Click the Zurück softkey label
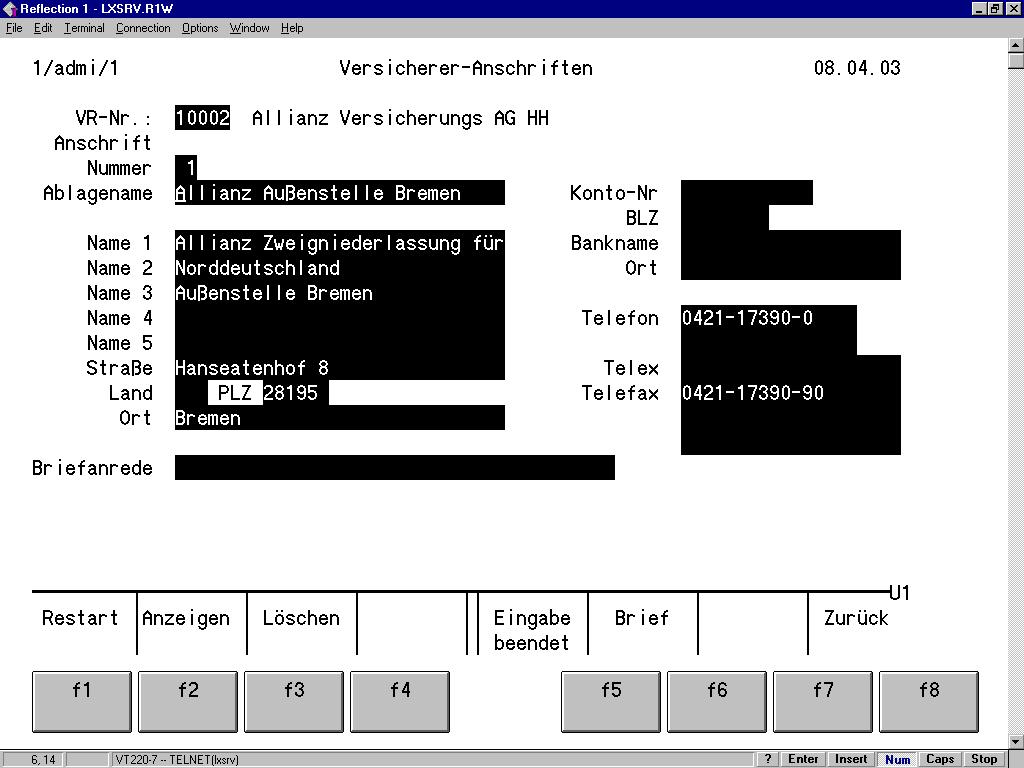Screen dimensions: 1024x768 tap(856, 618)
